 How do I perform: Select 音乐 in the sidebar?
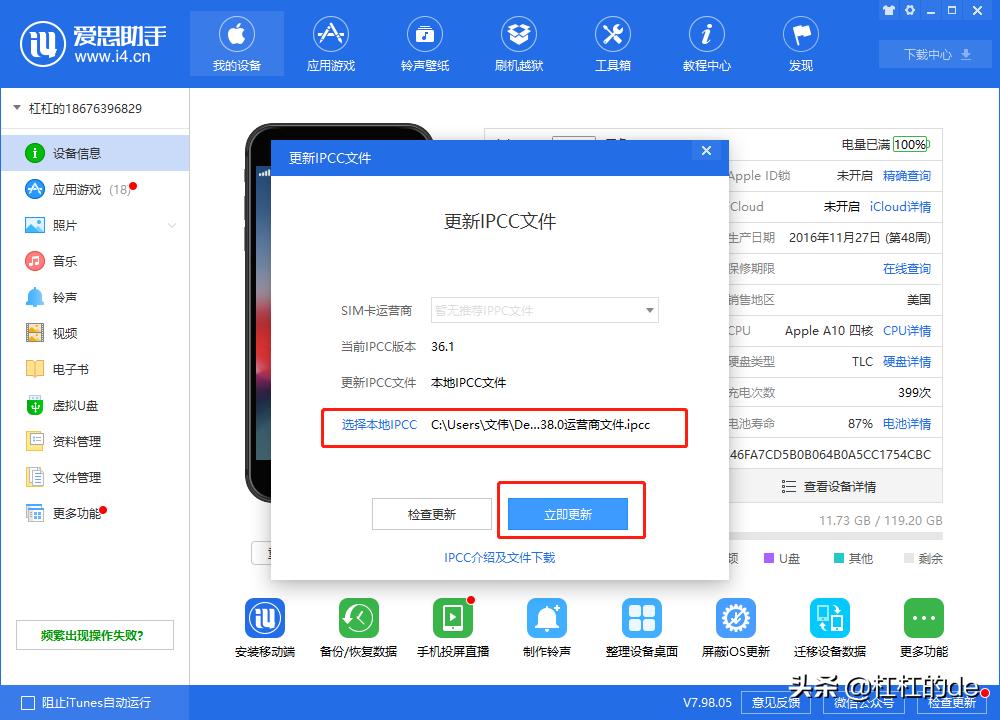62,261
